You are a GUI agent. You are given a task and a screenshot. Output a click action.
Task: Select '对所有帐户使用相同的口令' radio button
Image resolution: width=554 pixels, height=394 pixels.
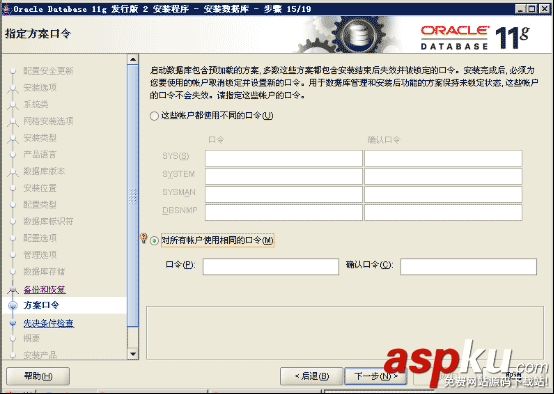pos(154,241)
